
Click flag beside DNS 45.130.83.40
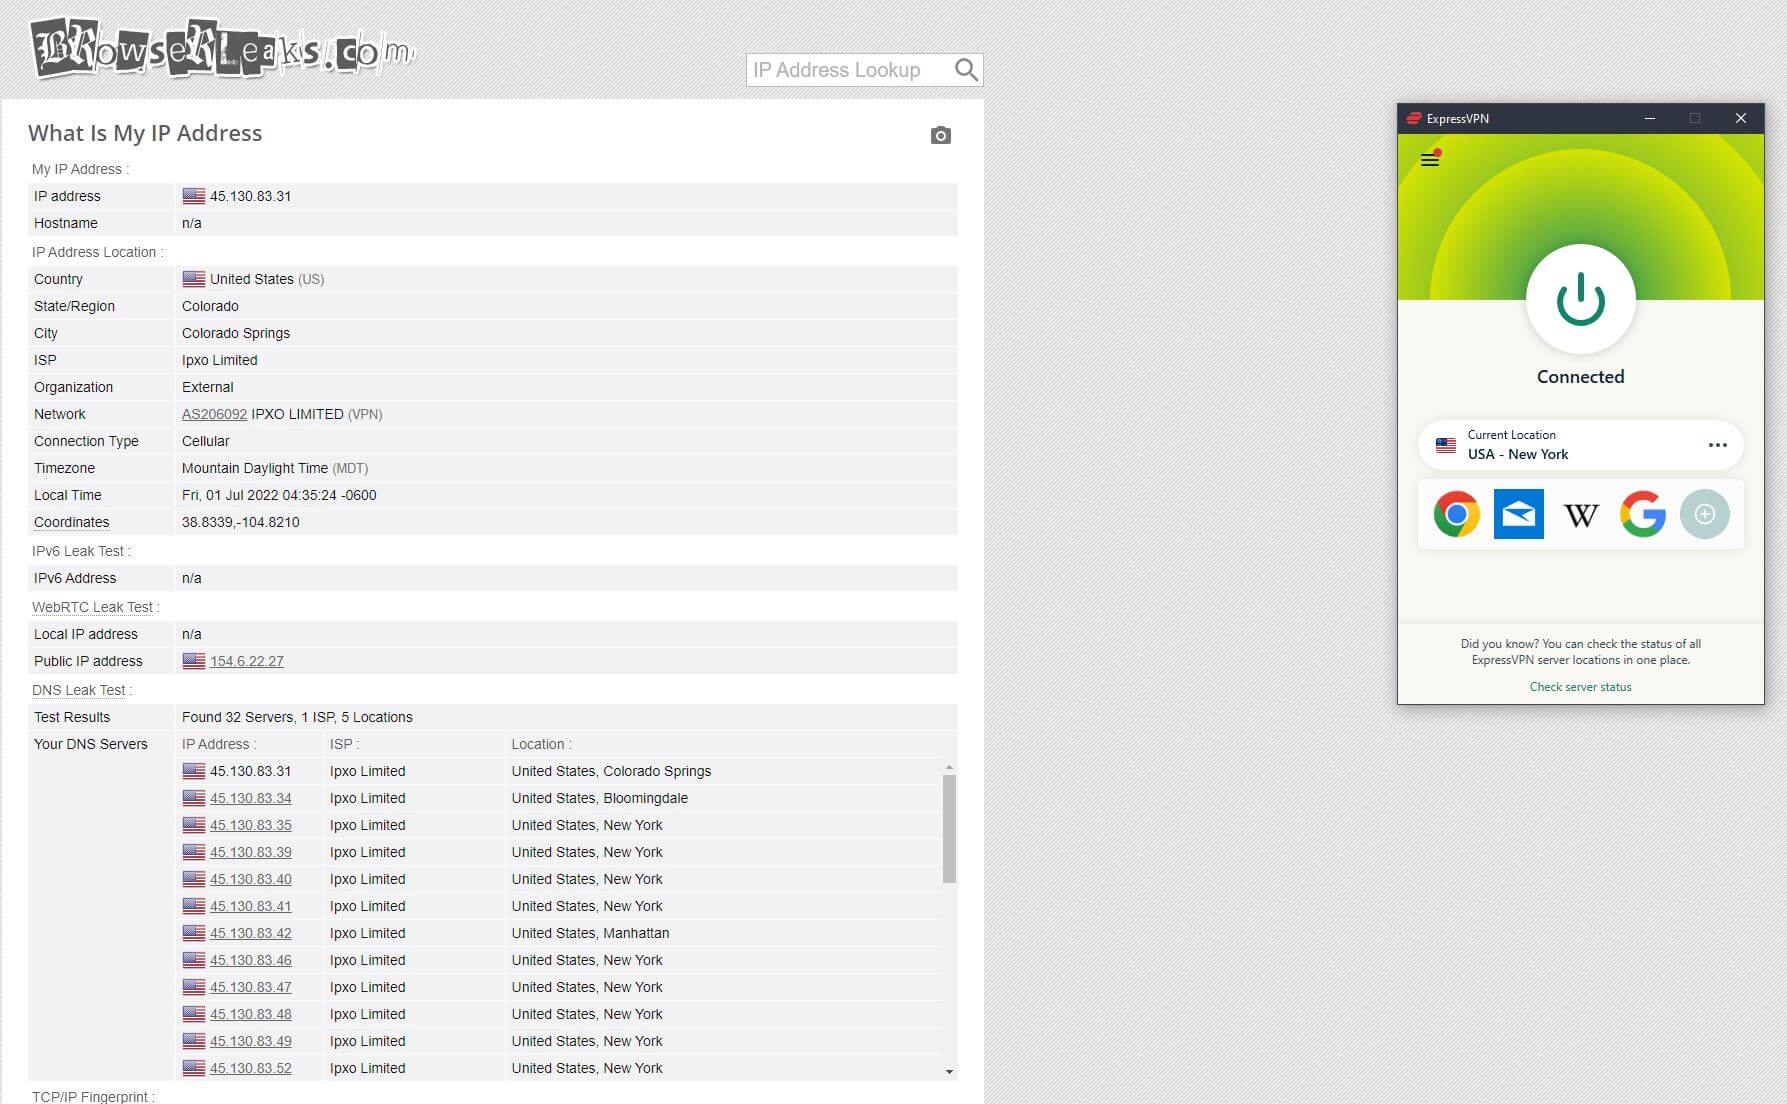(x=194, y=879)
